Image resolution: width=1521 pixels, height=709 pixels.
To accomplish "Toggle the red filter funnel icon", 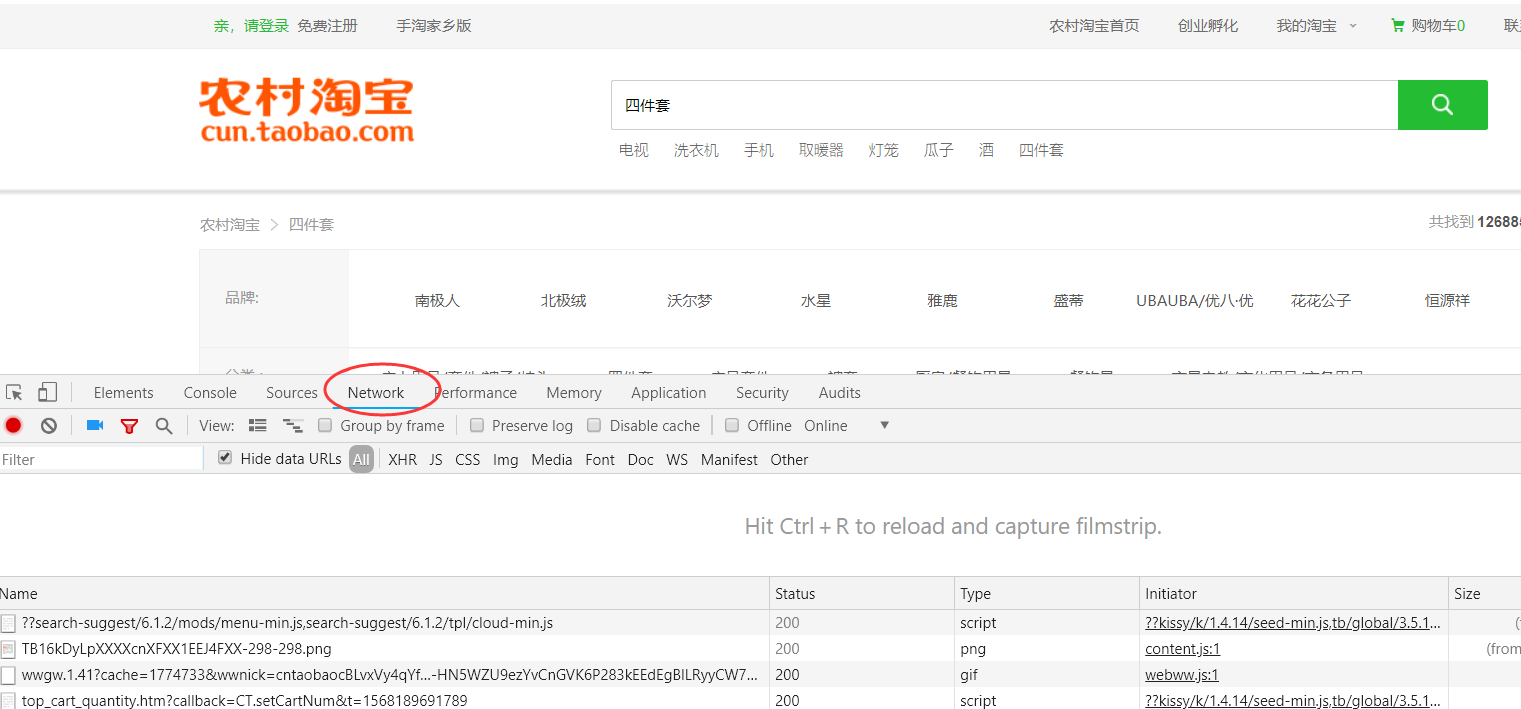I will 129,426.
